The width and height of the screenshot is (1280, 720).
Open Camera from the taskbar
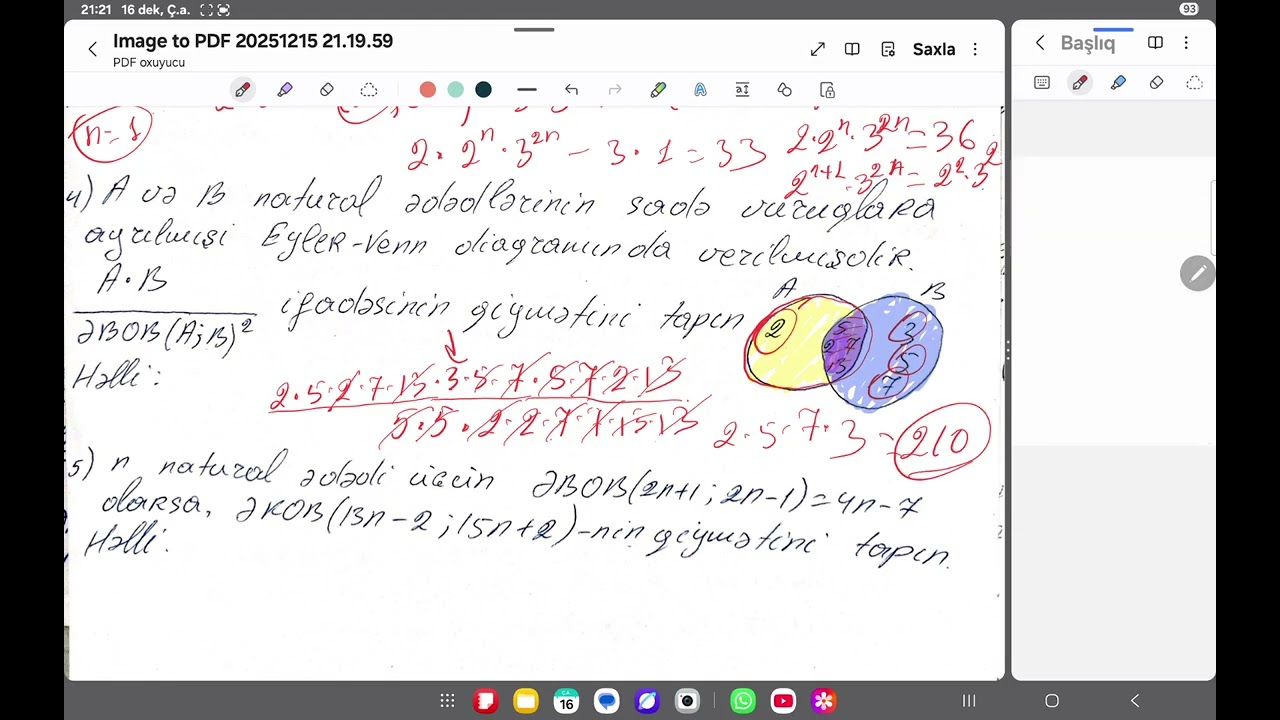[687, 701]
